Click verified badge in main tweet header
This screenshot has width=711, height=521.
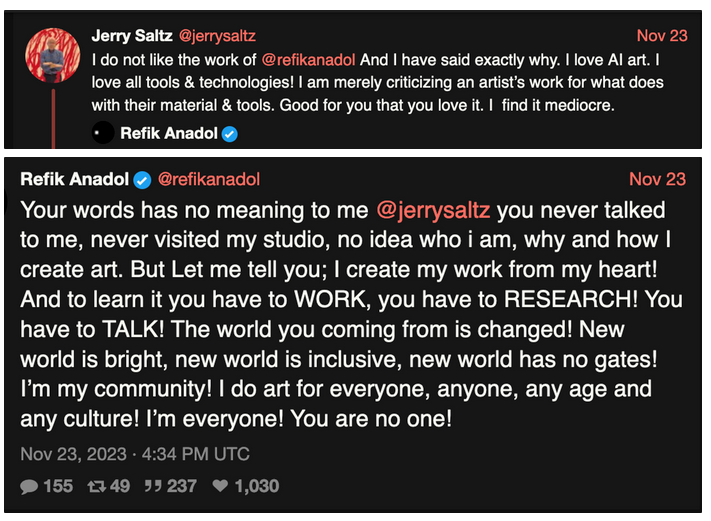click(143, 180)
